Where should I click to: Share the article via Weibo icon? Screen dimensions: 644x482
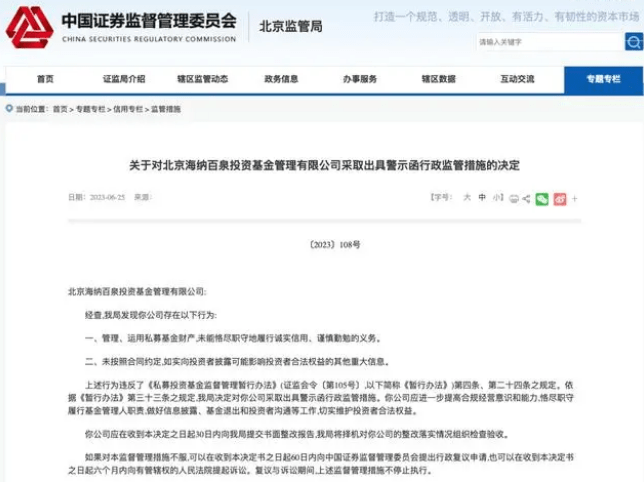tap(560, 199)
